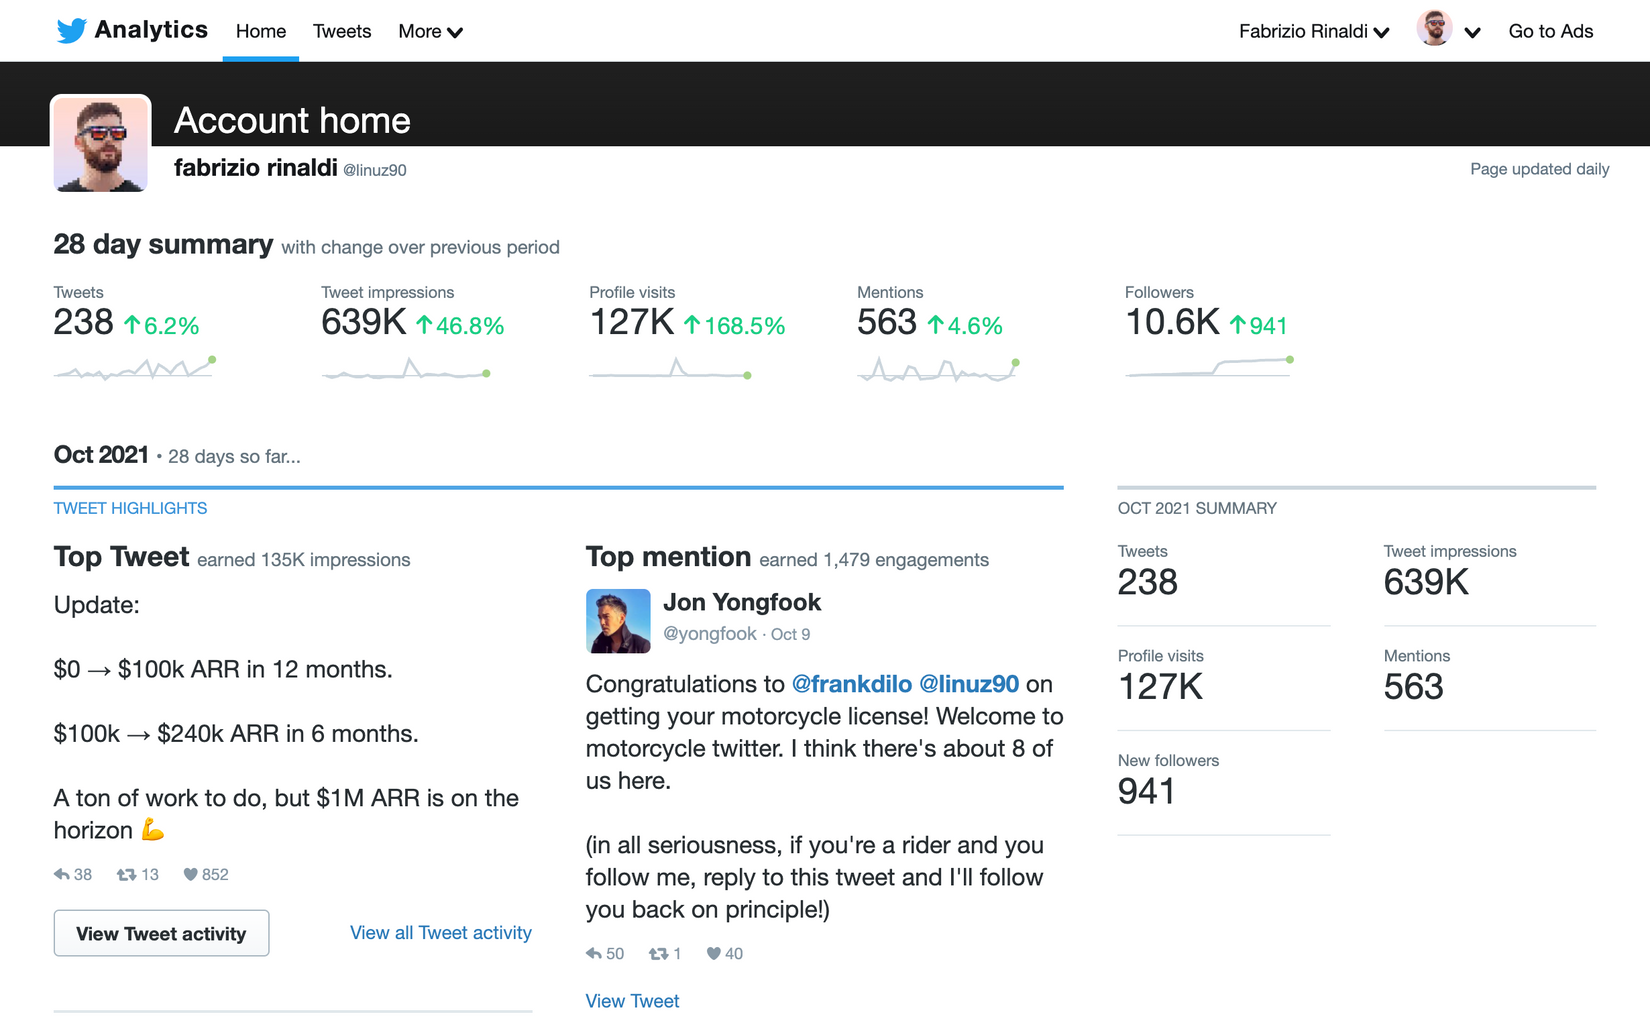Viewport: 1650px width, 1025px height.
Task: Click fabrizio rinaldi's account header avatar
Action: (101, 144)
